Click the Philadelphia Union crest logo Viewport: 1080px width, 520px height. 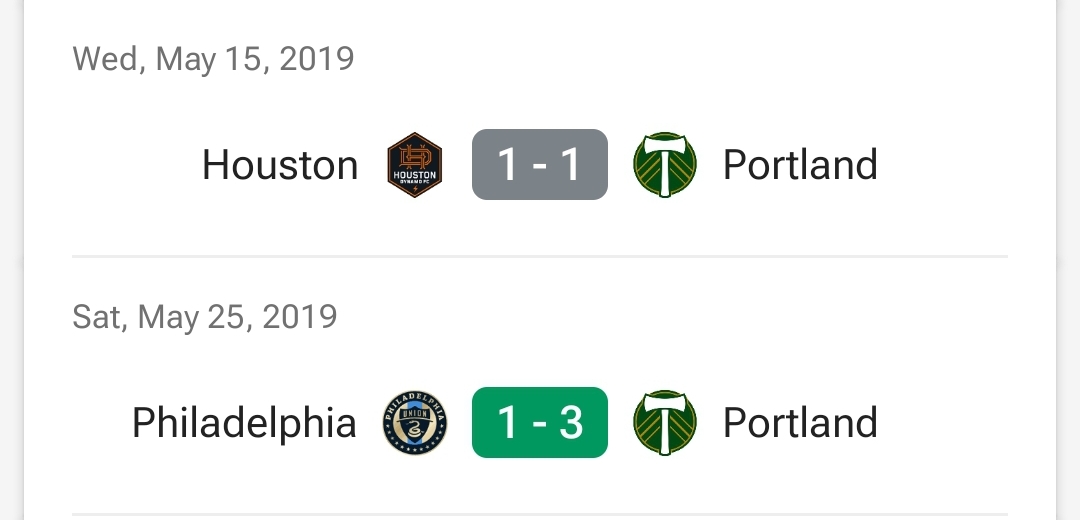coord(414,423)
